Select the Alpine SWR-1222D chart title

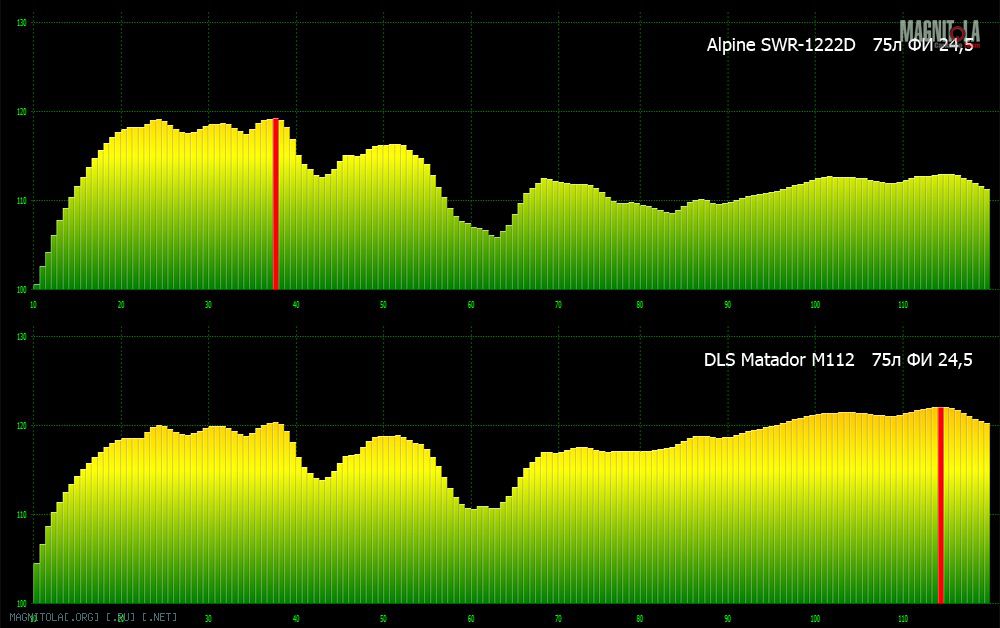click(781, 46)
